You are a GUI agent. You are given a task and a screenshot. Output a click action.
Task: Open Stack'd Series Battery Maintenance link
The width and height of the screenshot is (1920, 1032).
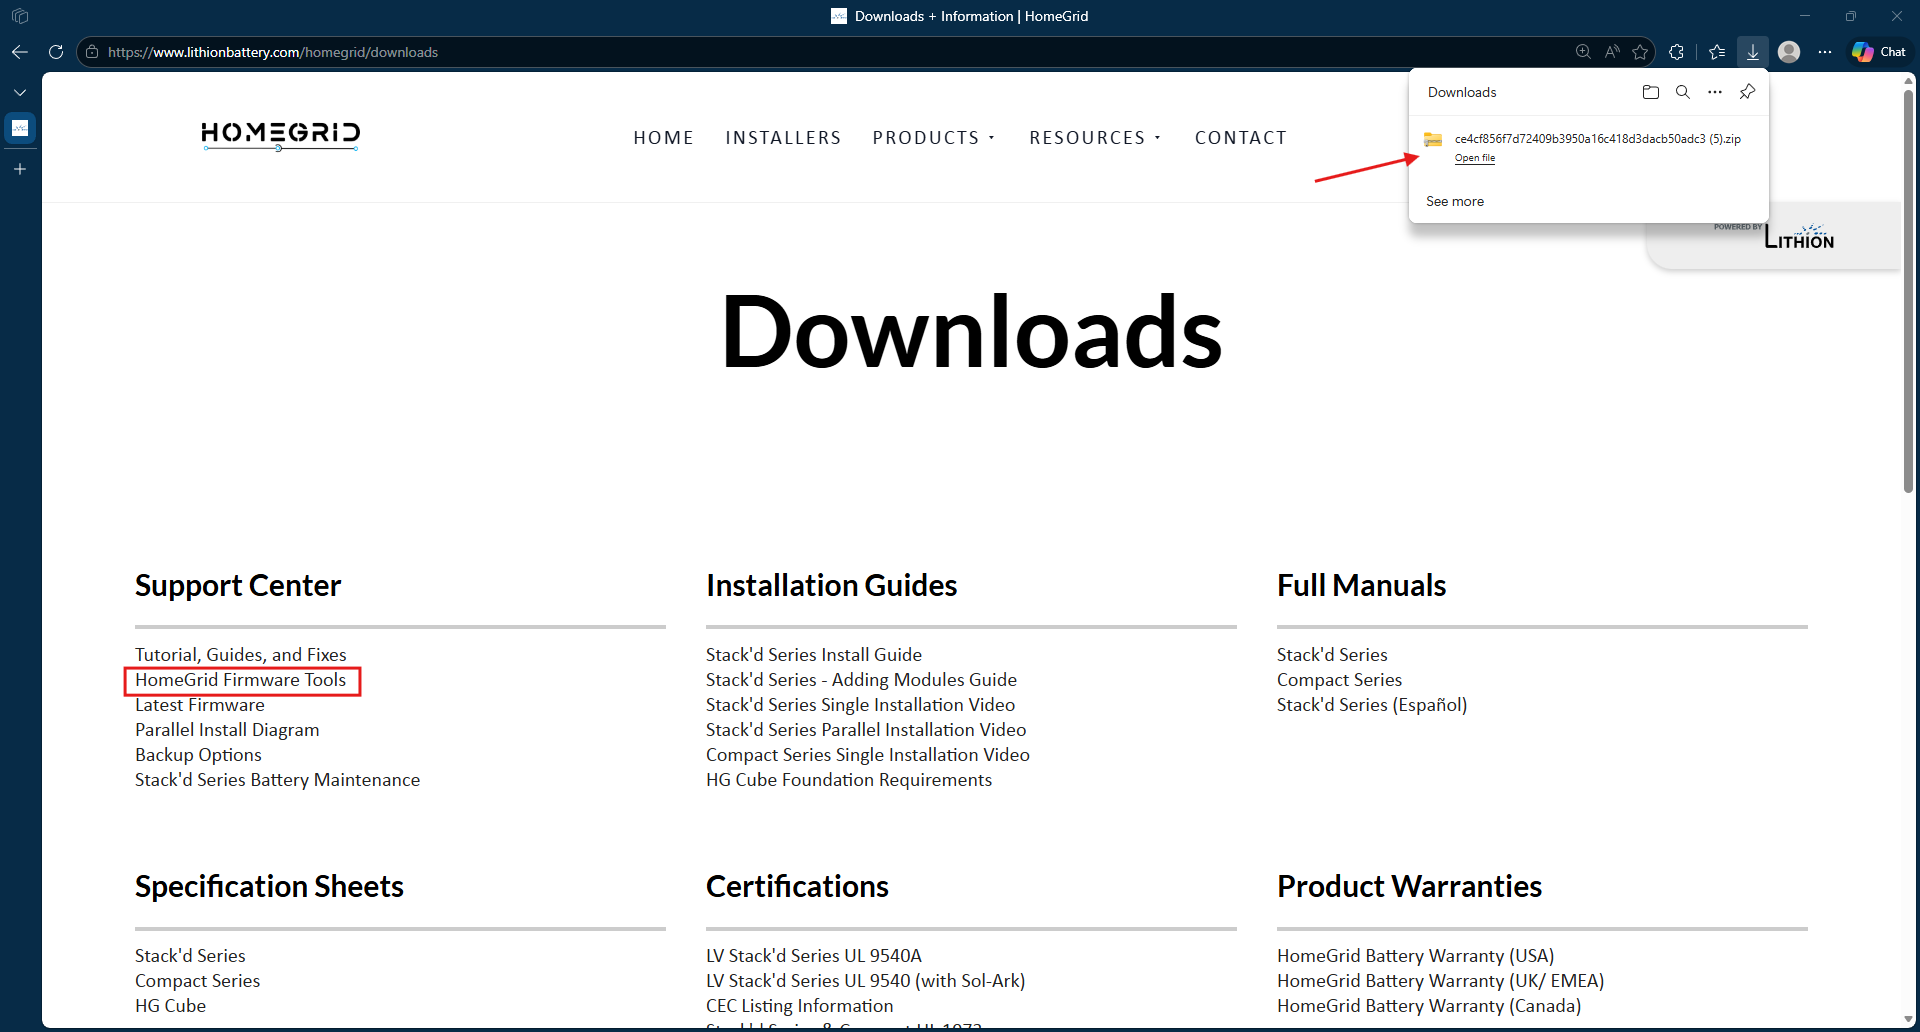pos(277,780)
